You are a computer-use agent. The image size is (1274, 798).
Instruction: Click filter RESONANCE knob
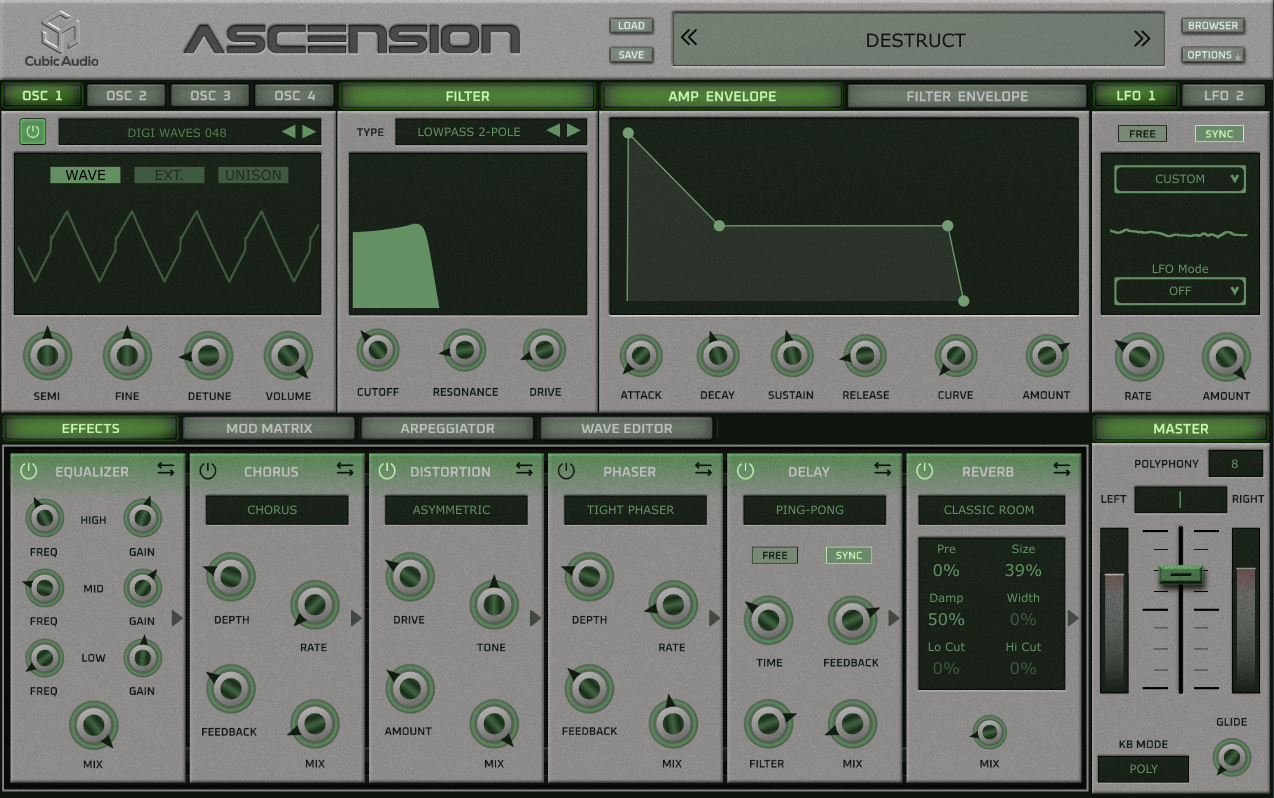464,350
